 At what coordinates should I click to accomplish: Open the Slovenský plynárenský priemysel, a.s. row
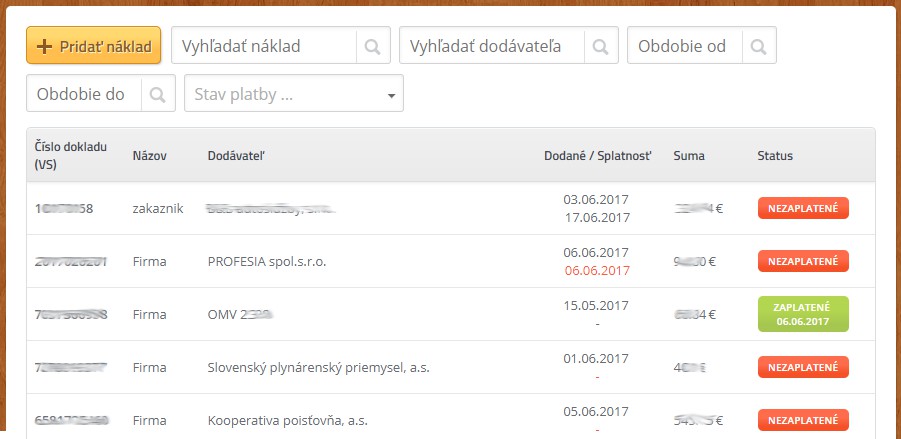tap(450, 367)
